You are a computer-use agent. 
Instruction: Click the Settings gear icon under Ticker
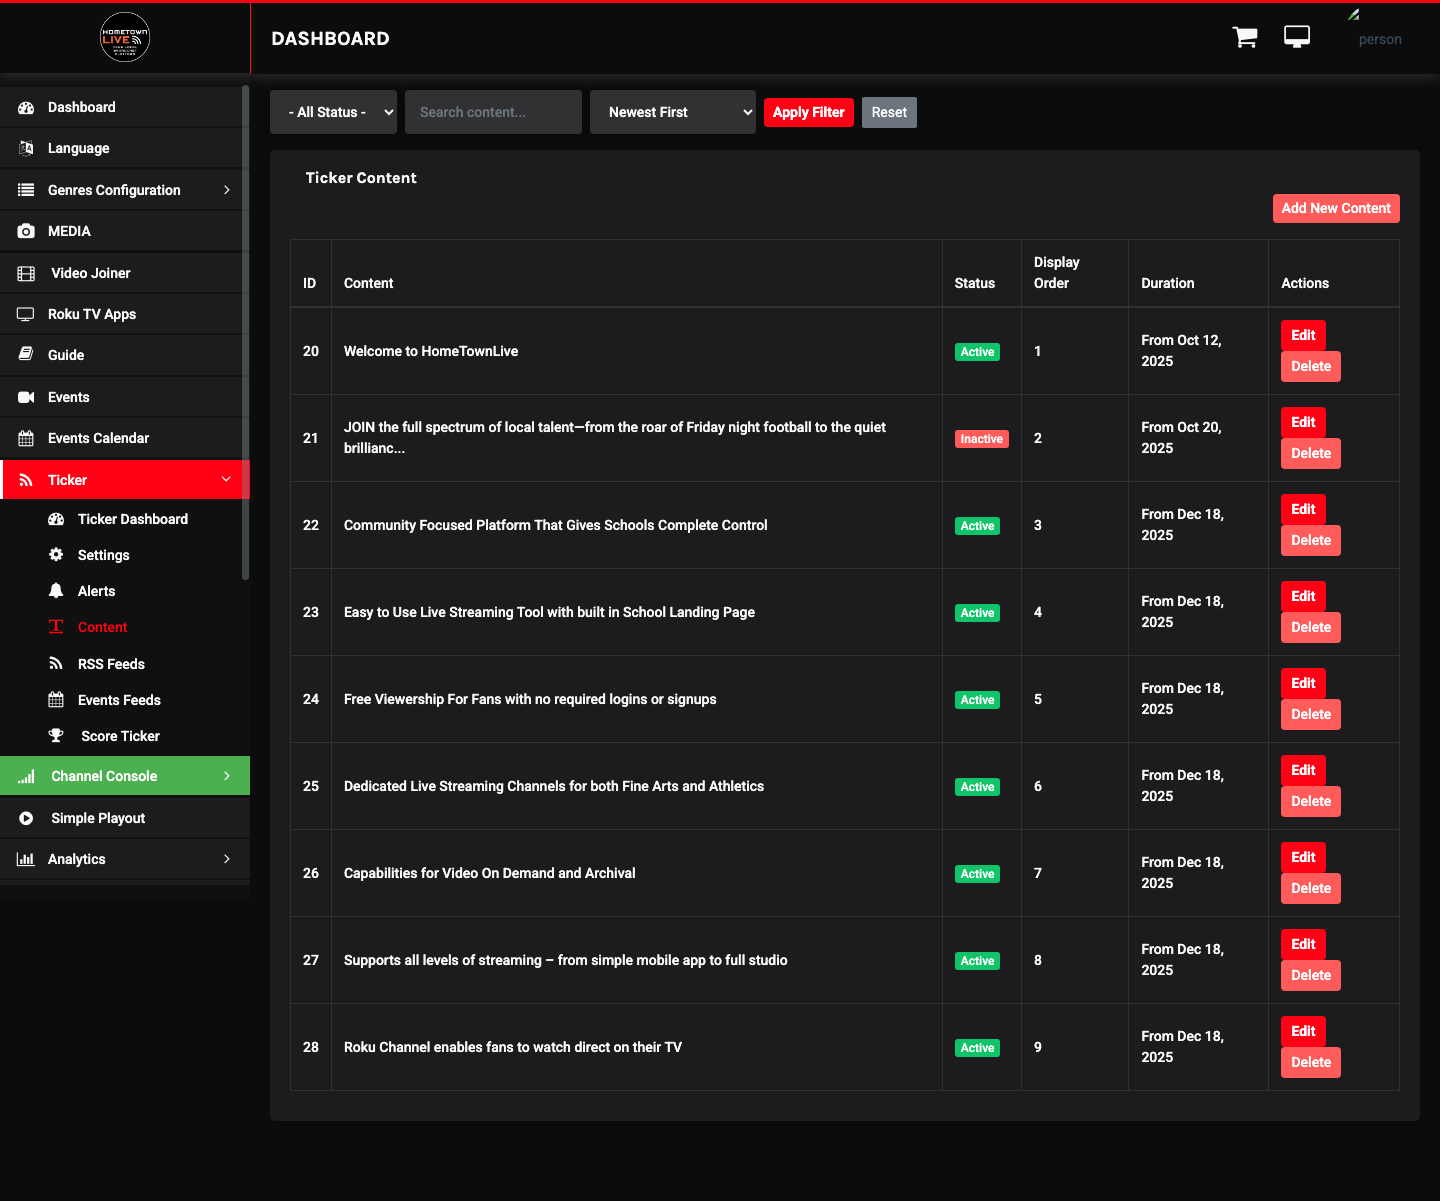tap(56, 555)
